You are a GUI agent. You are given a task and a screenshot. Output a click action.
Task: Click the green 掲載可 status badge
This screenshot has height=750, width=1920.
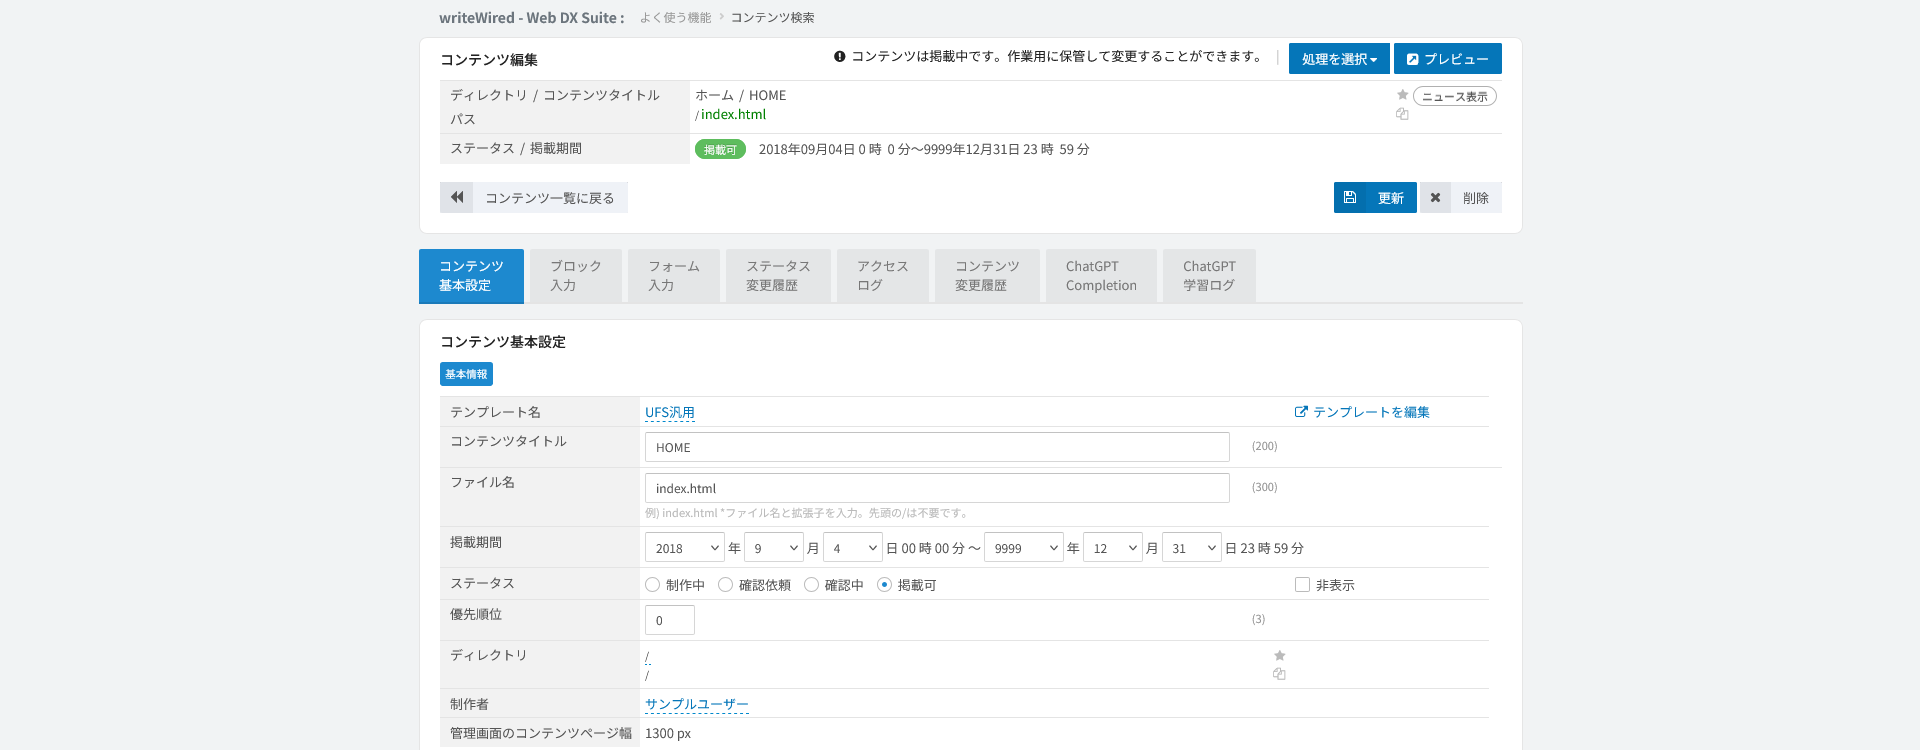coord(720,150)
